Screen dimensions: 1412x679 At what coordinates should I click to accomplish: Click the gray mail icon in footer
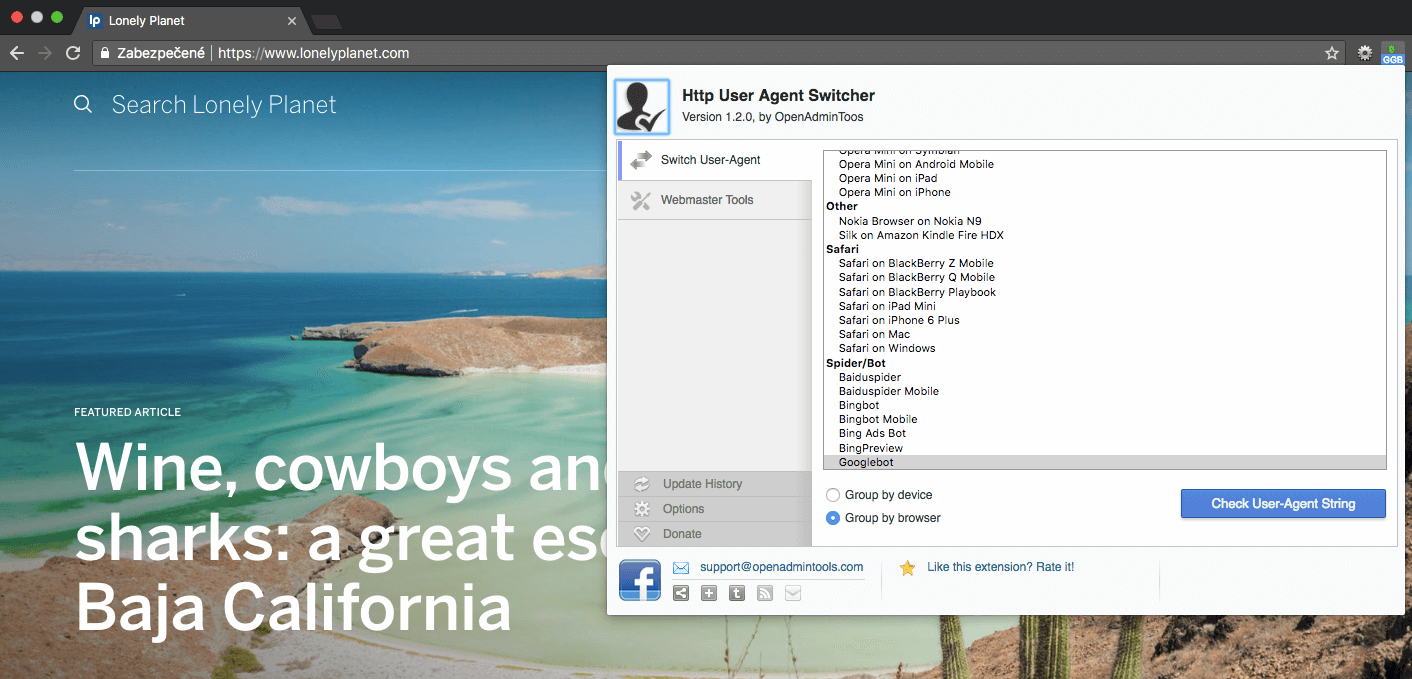click(793, 593)
